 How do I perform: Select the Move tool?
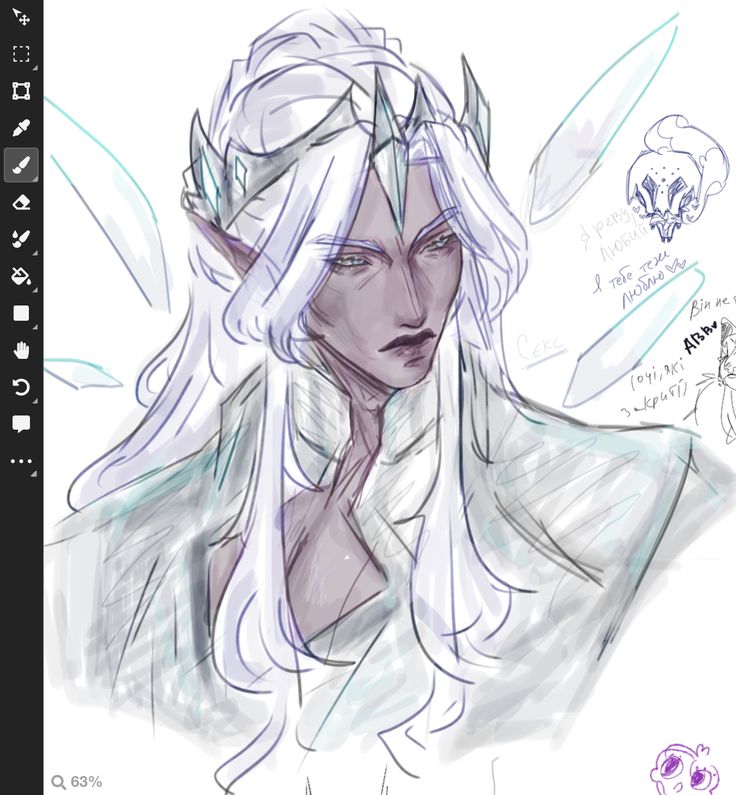(21, 18)
